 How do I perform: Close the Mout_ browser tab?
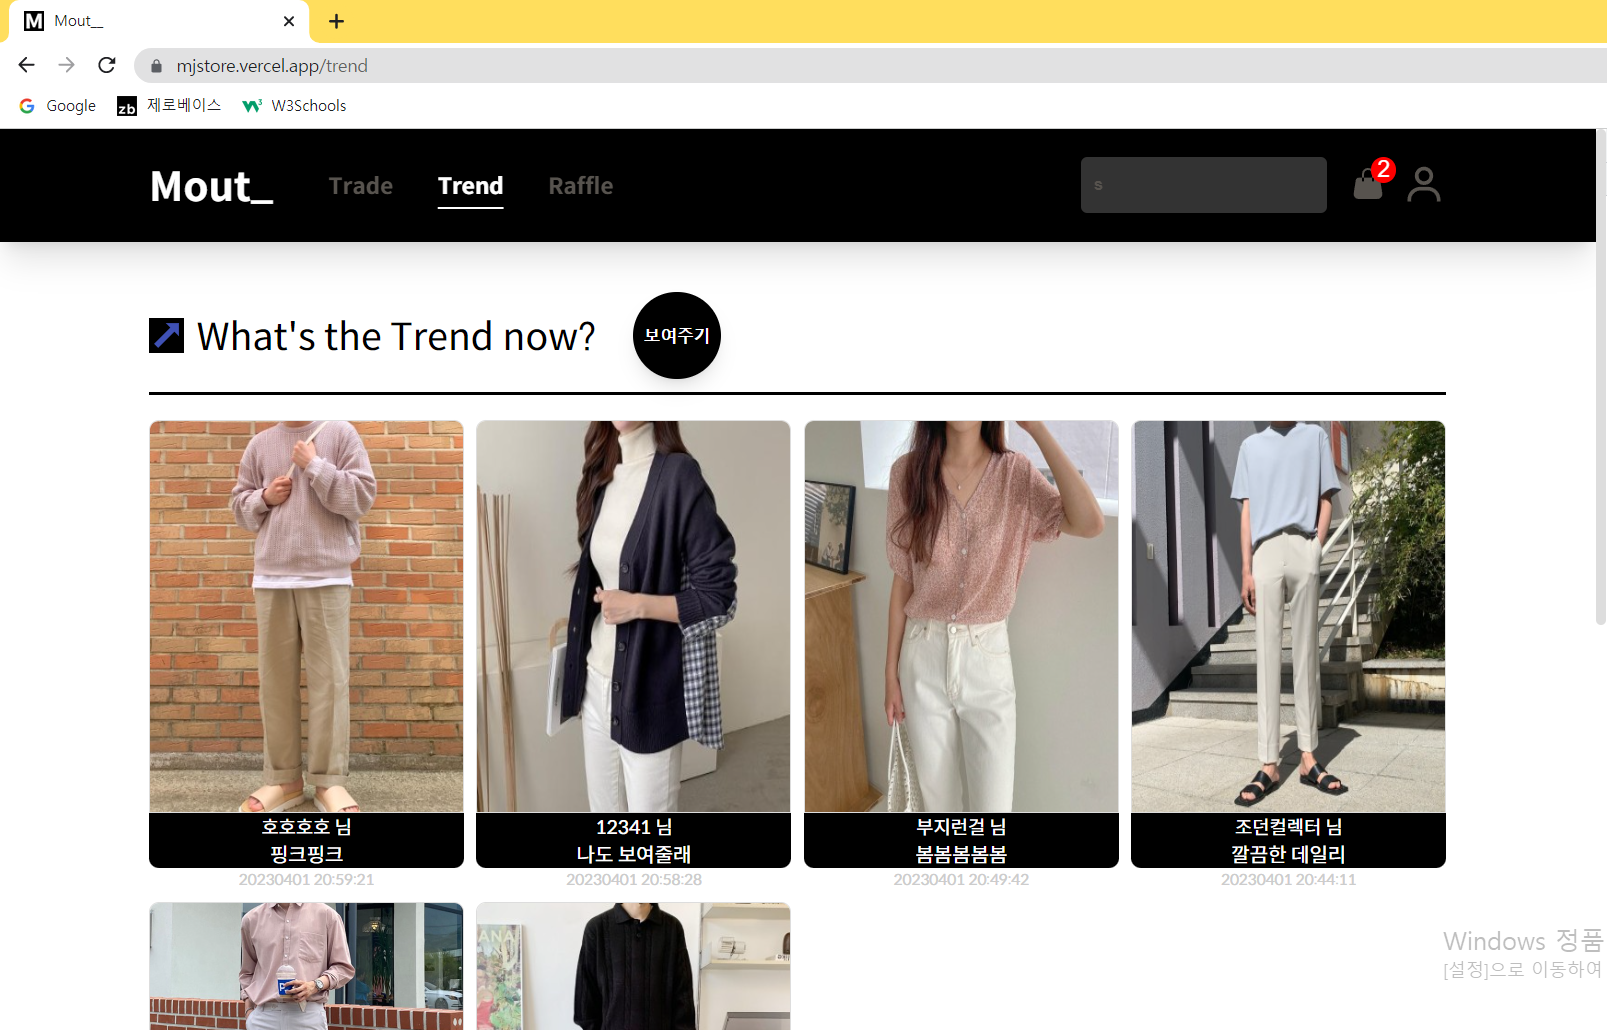coord(289,21)
